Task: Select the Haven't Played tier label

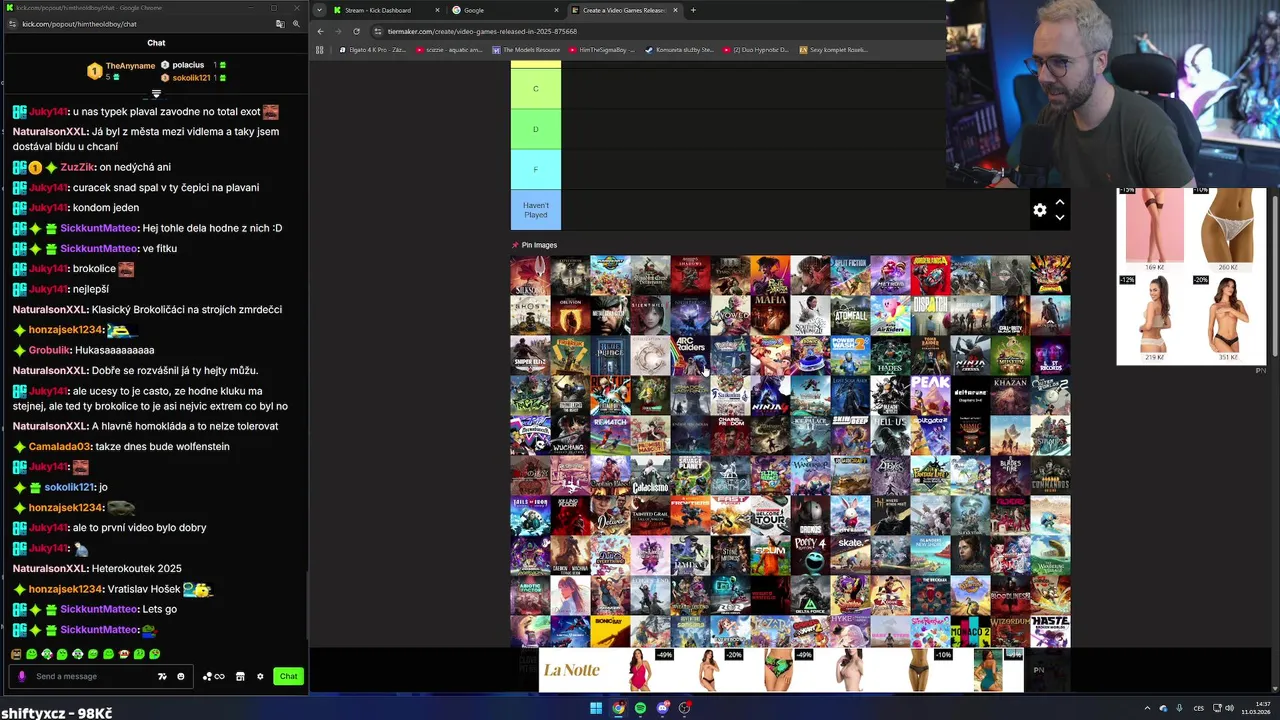Action: (x=535, y=210)
